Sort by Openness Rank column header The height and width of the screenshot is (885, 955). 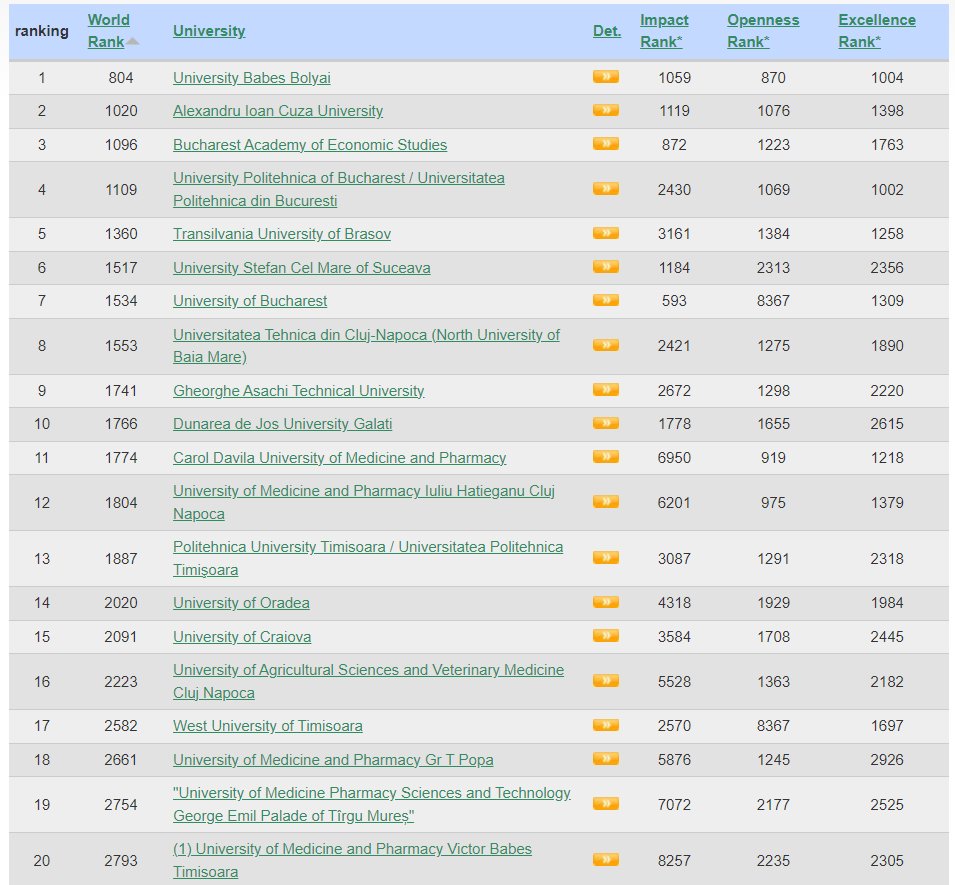click(763, 30)
